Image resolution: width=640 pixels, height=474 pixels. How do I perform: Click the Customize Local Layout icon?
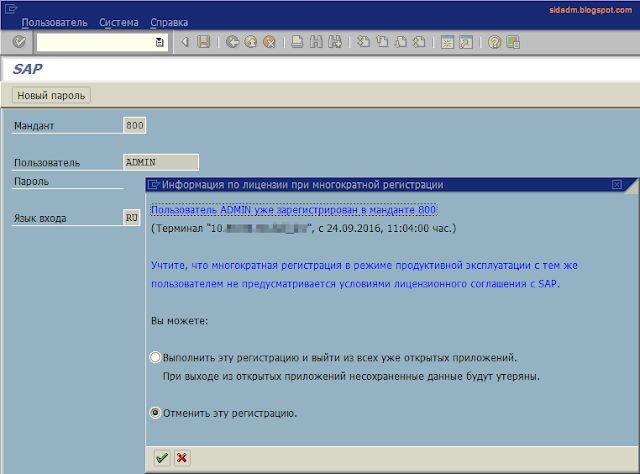pos(513,42)
